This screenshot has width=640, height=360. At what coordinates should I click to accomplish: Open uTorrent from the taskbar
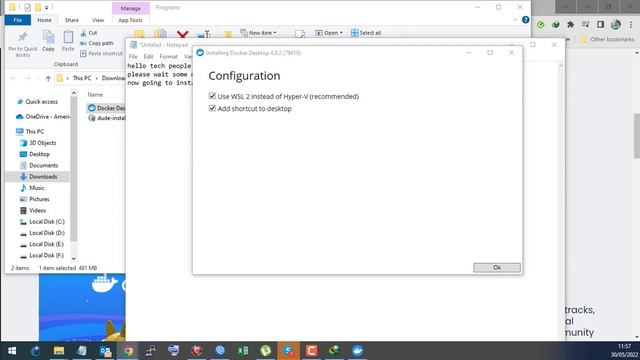(x=266, y=351)
